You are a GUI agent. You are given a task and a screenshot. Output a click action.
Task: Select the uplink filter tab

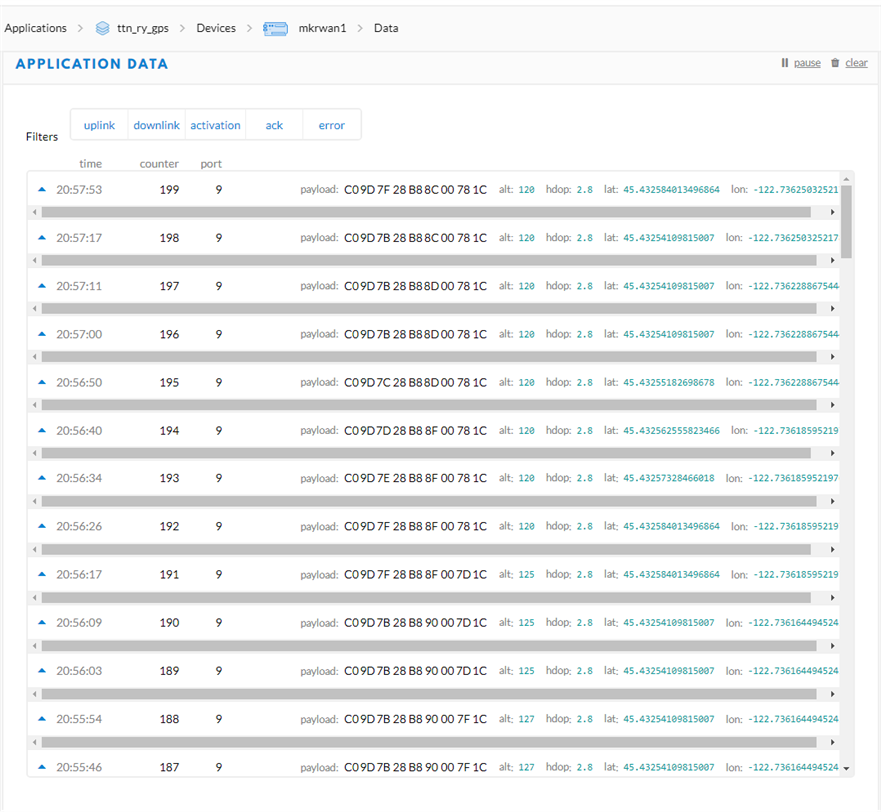[x=99, y=125]
